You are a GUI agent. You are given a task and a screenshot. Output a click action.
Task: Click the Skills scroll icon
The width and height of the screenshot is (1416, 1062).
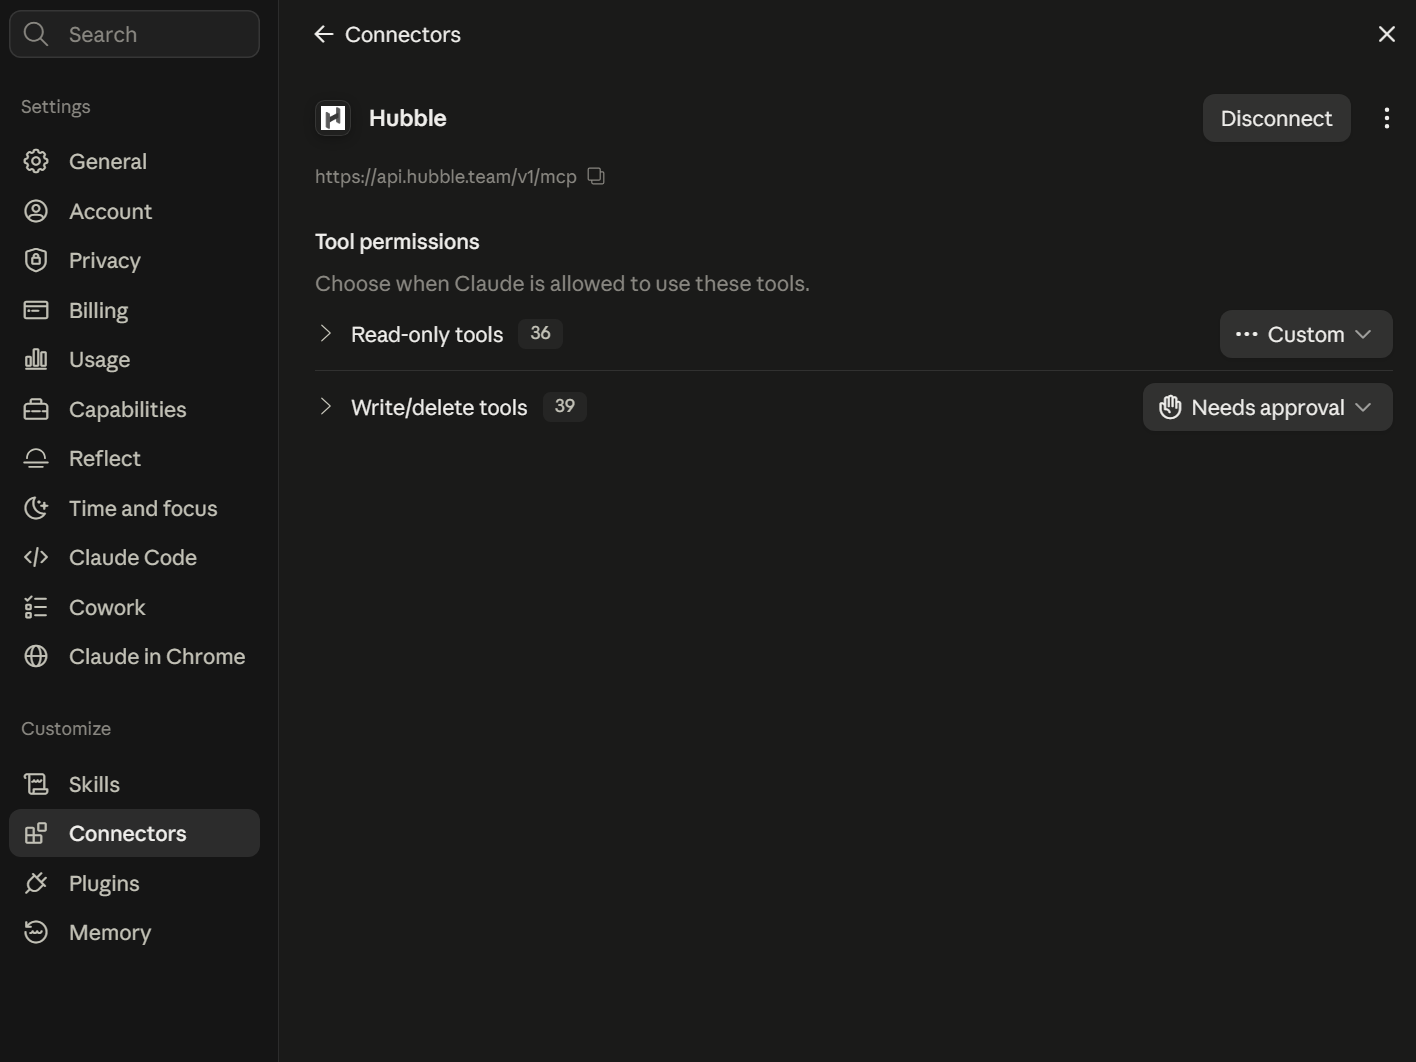pyautogui.click(x=36, y=784)
